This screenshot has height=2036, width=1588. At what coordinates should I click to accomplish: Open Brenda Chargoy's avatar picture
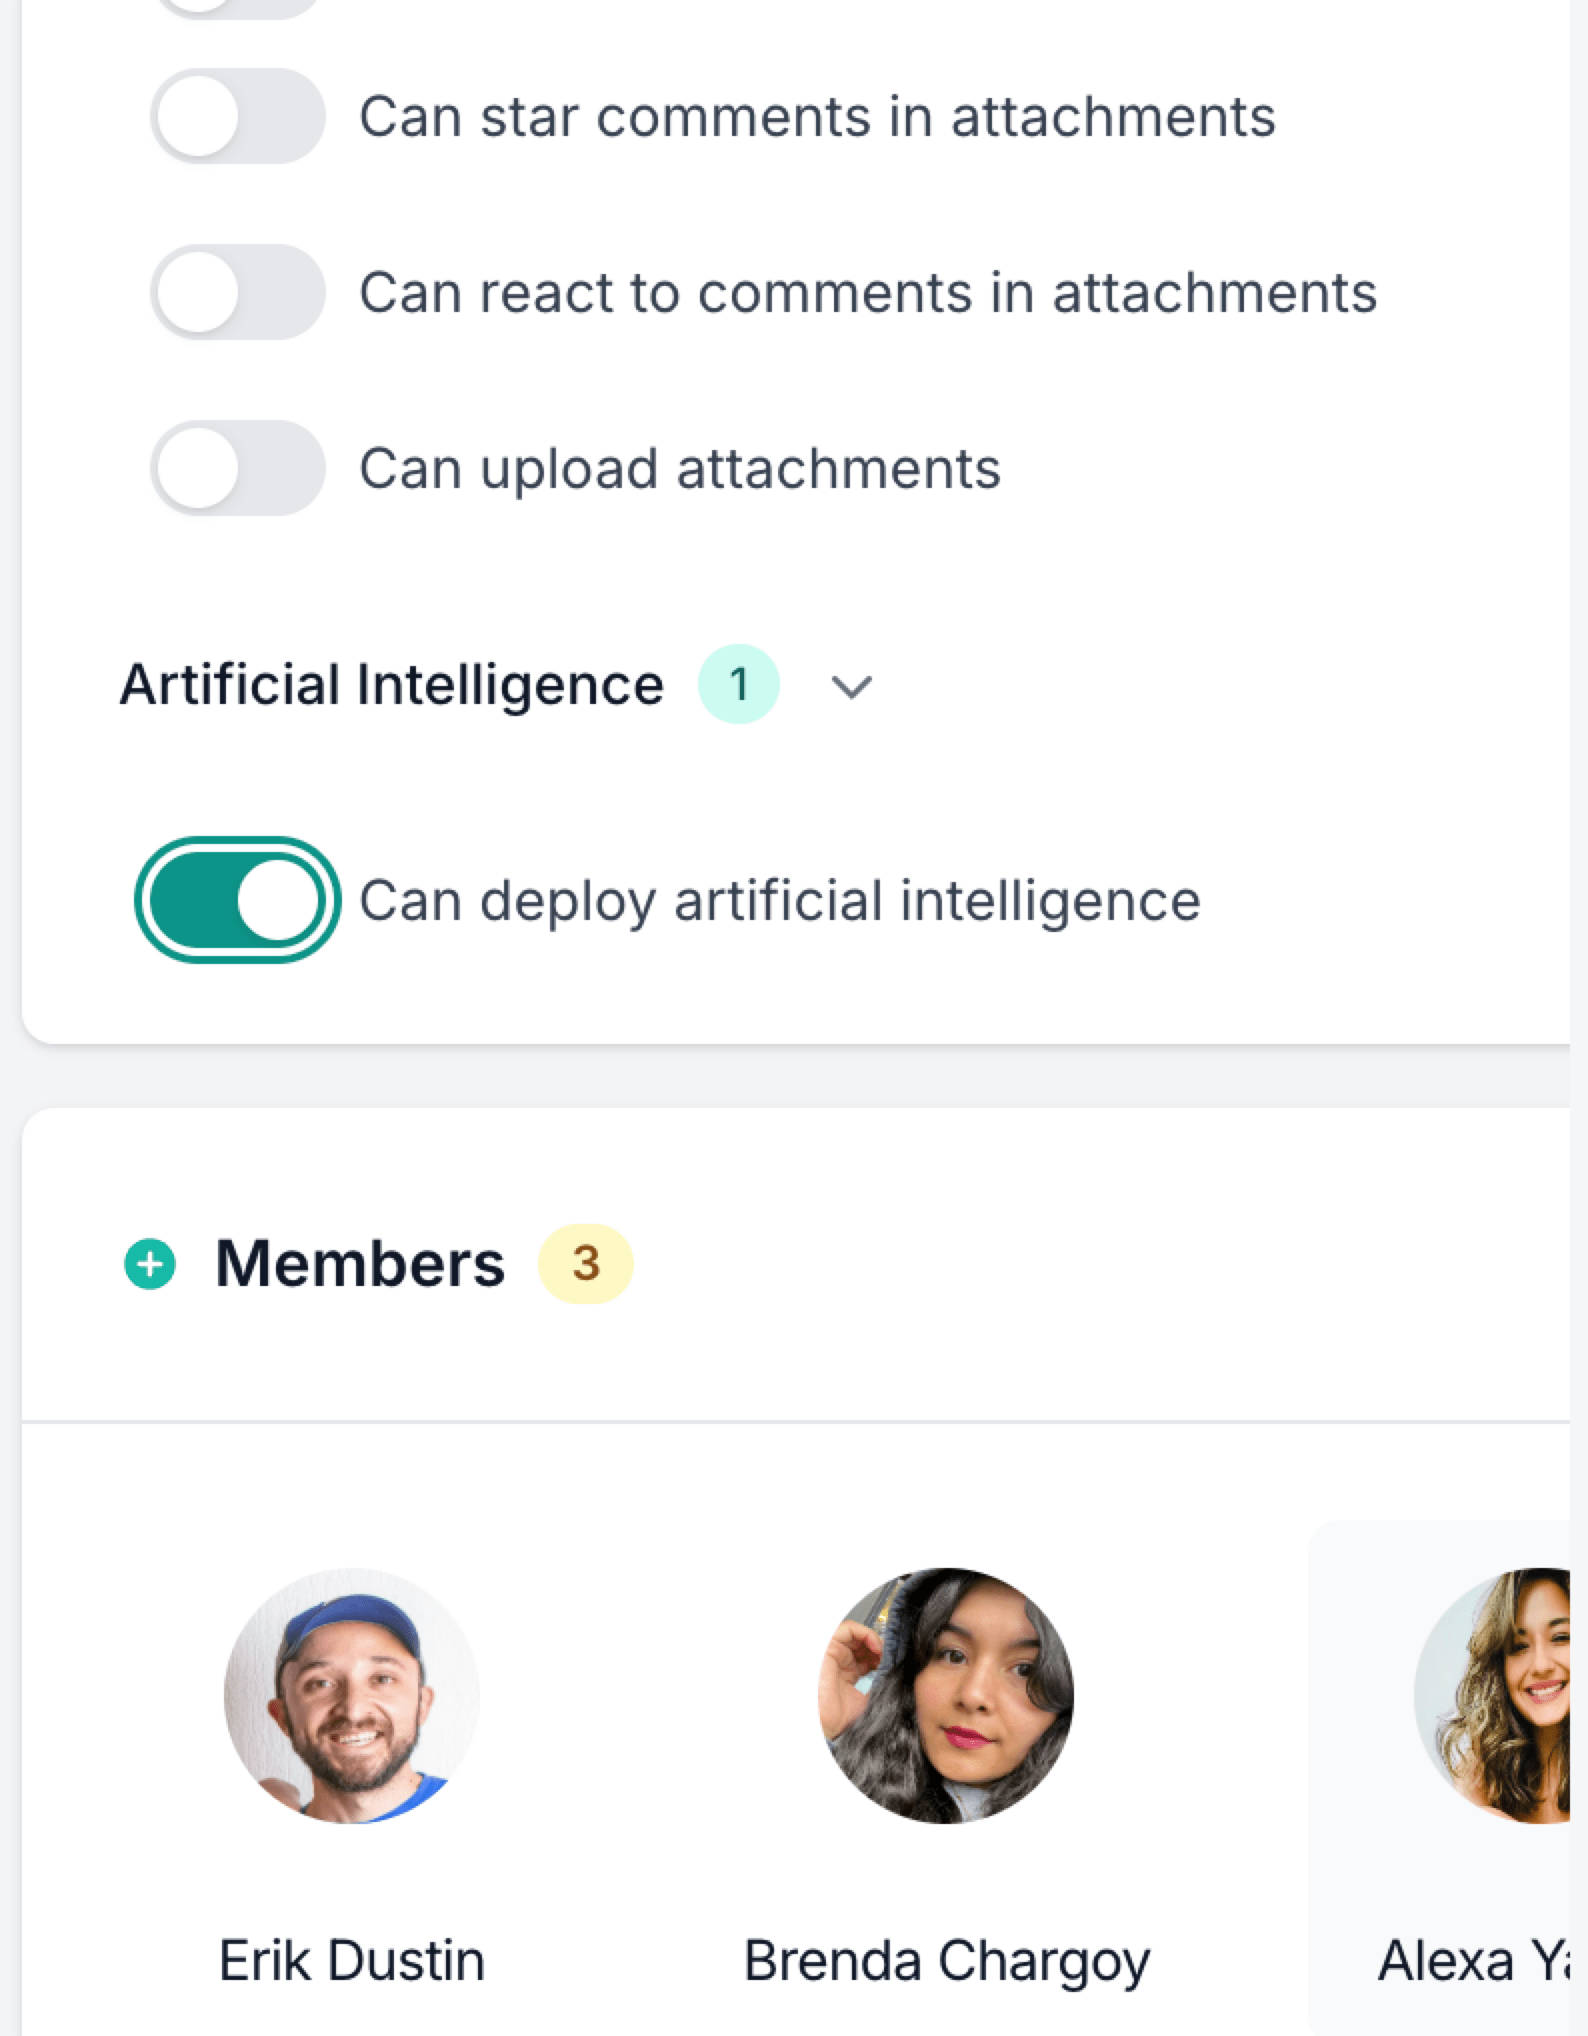click(946, 1695)
